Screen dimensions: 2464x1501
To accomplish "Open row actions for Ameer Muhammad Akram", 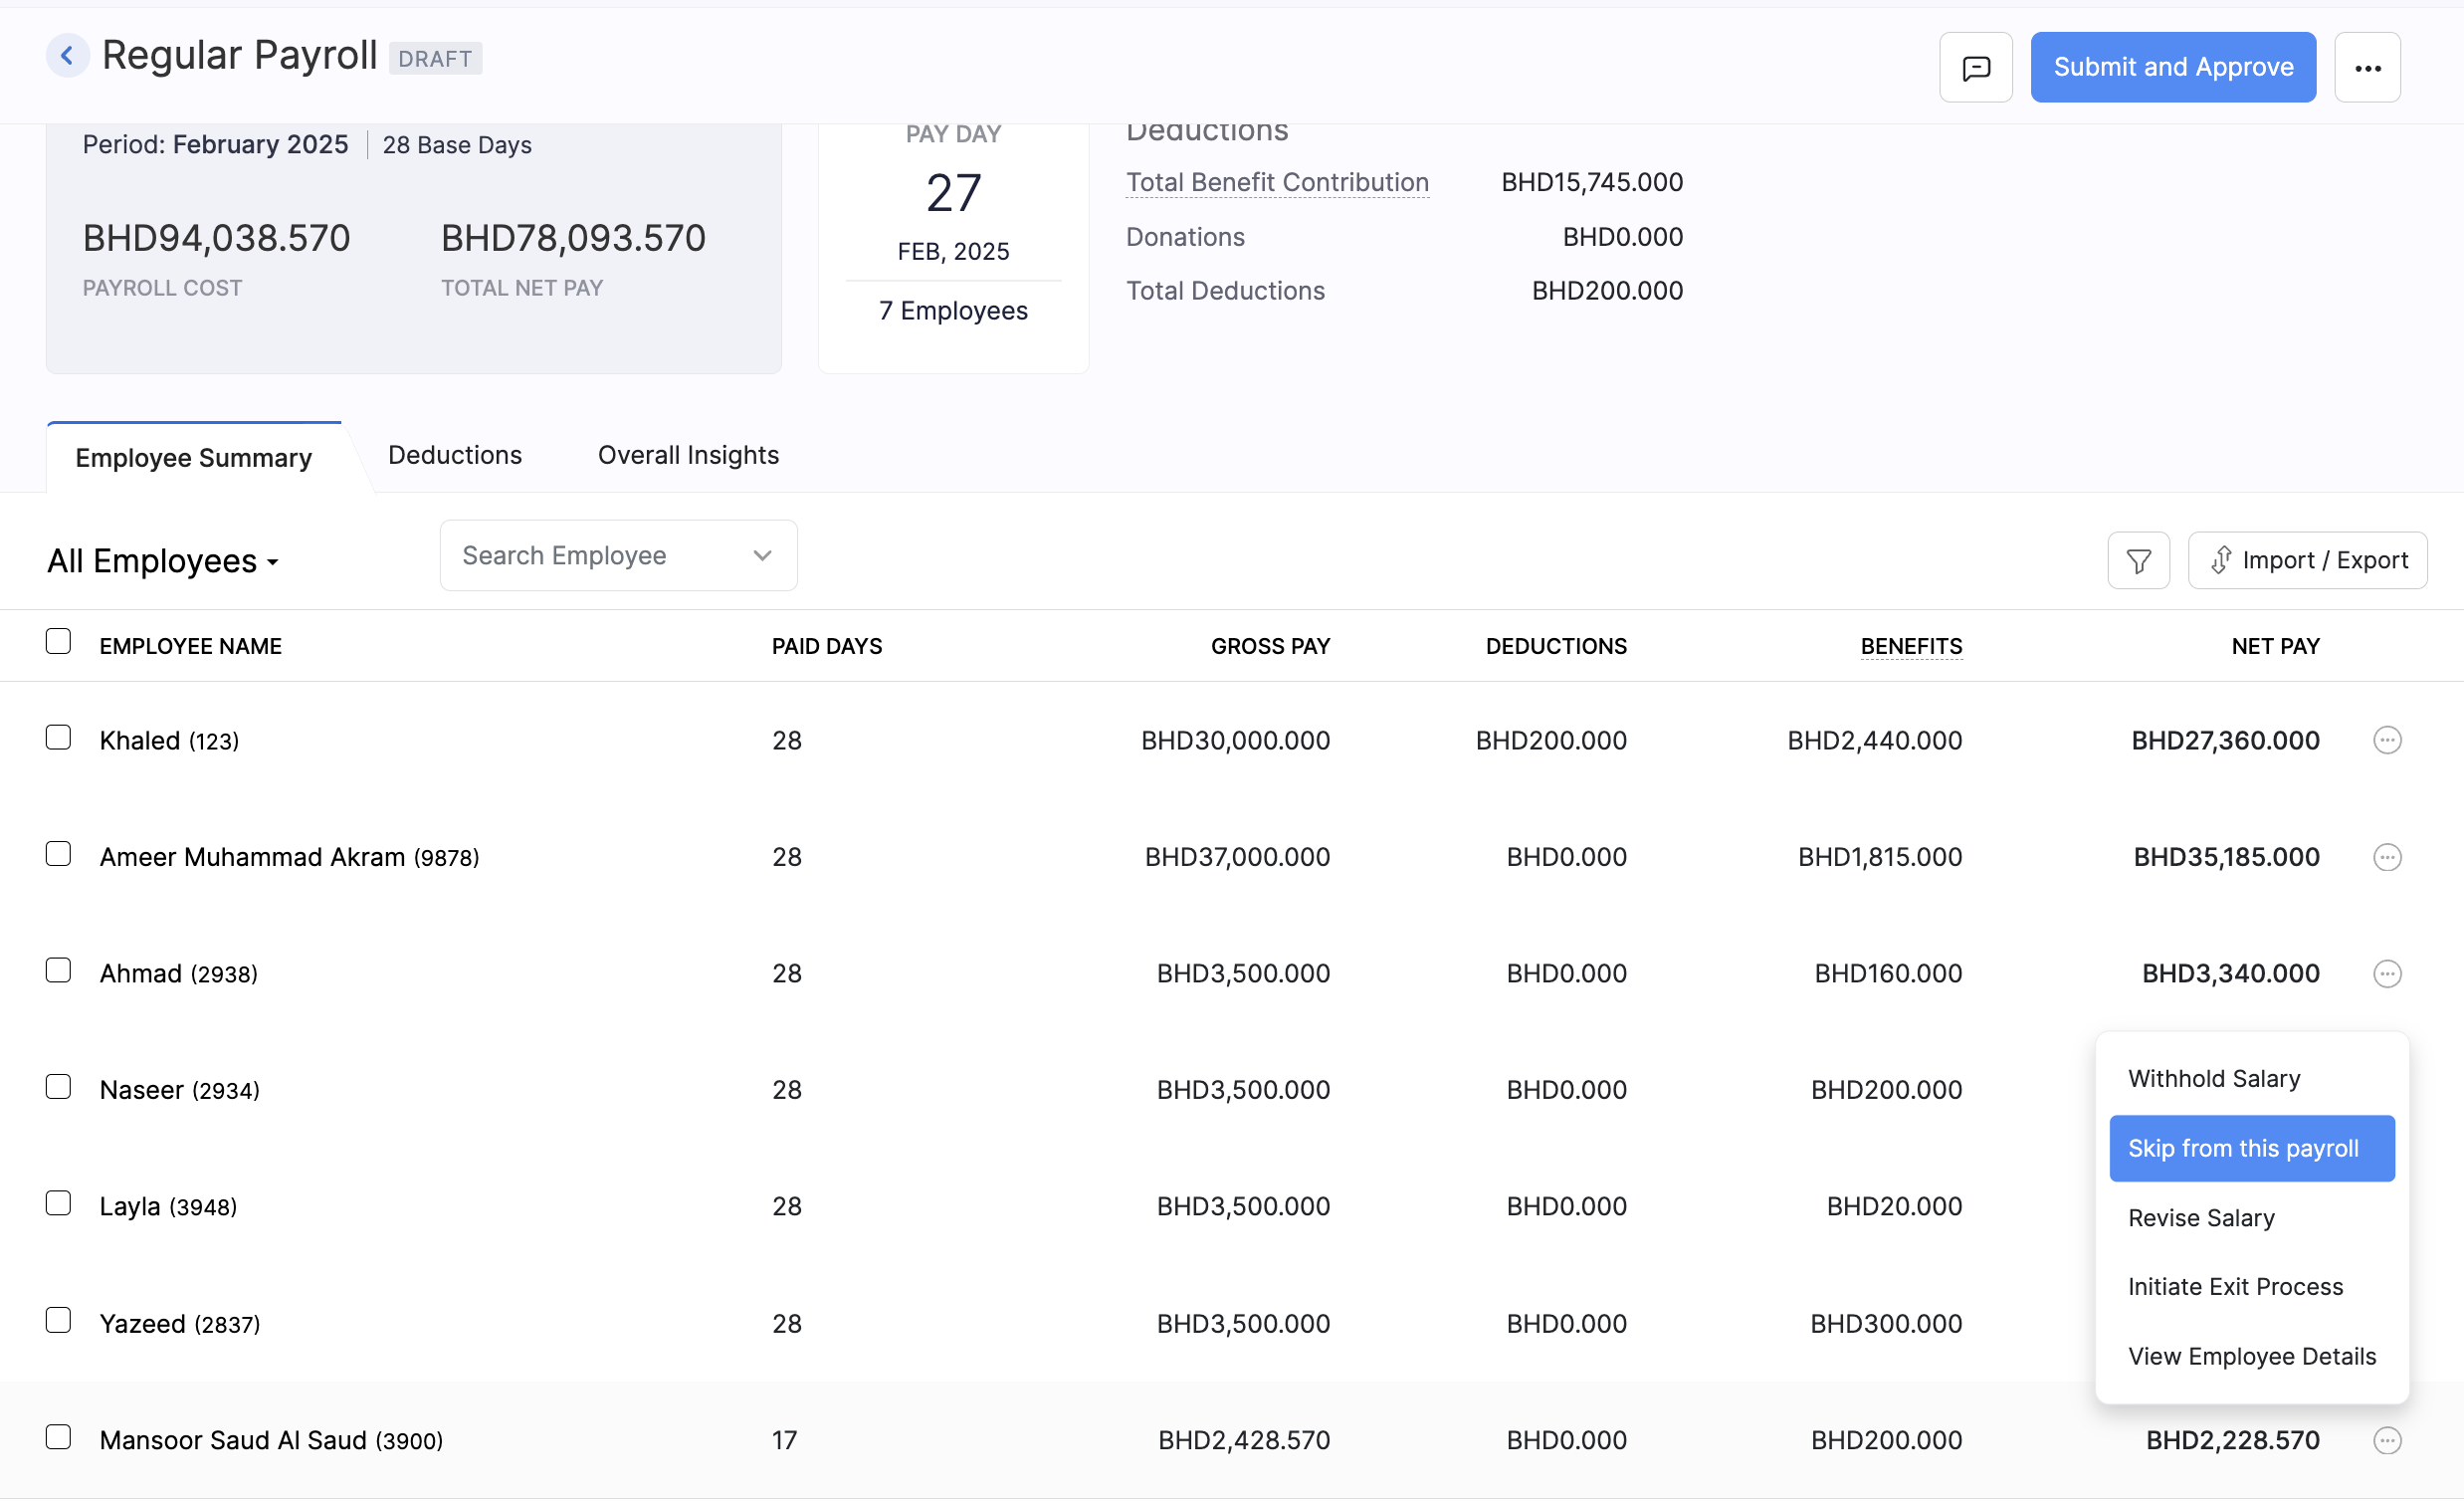I will click(x=2388, y=857).
